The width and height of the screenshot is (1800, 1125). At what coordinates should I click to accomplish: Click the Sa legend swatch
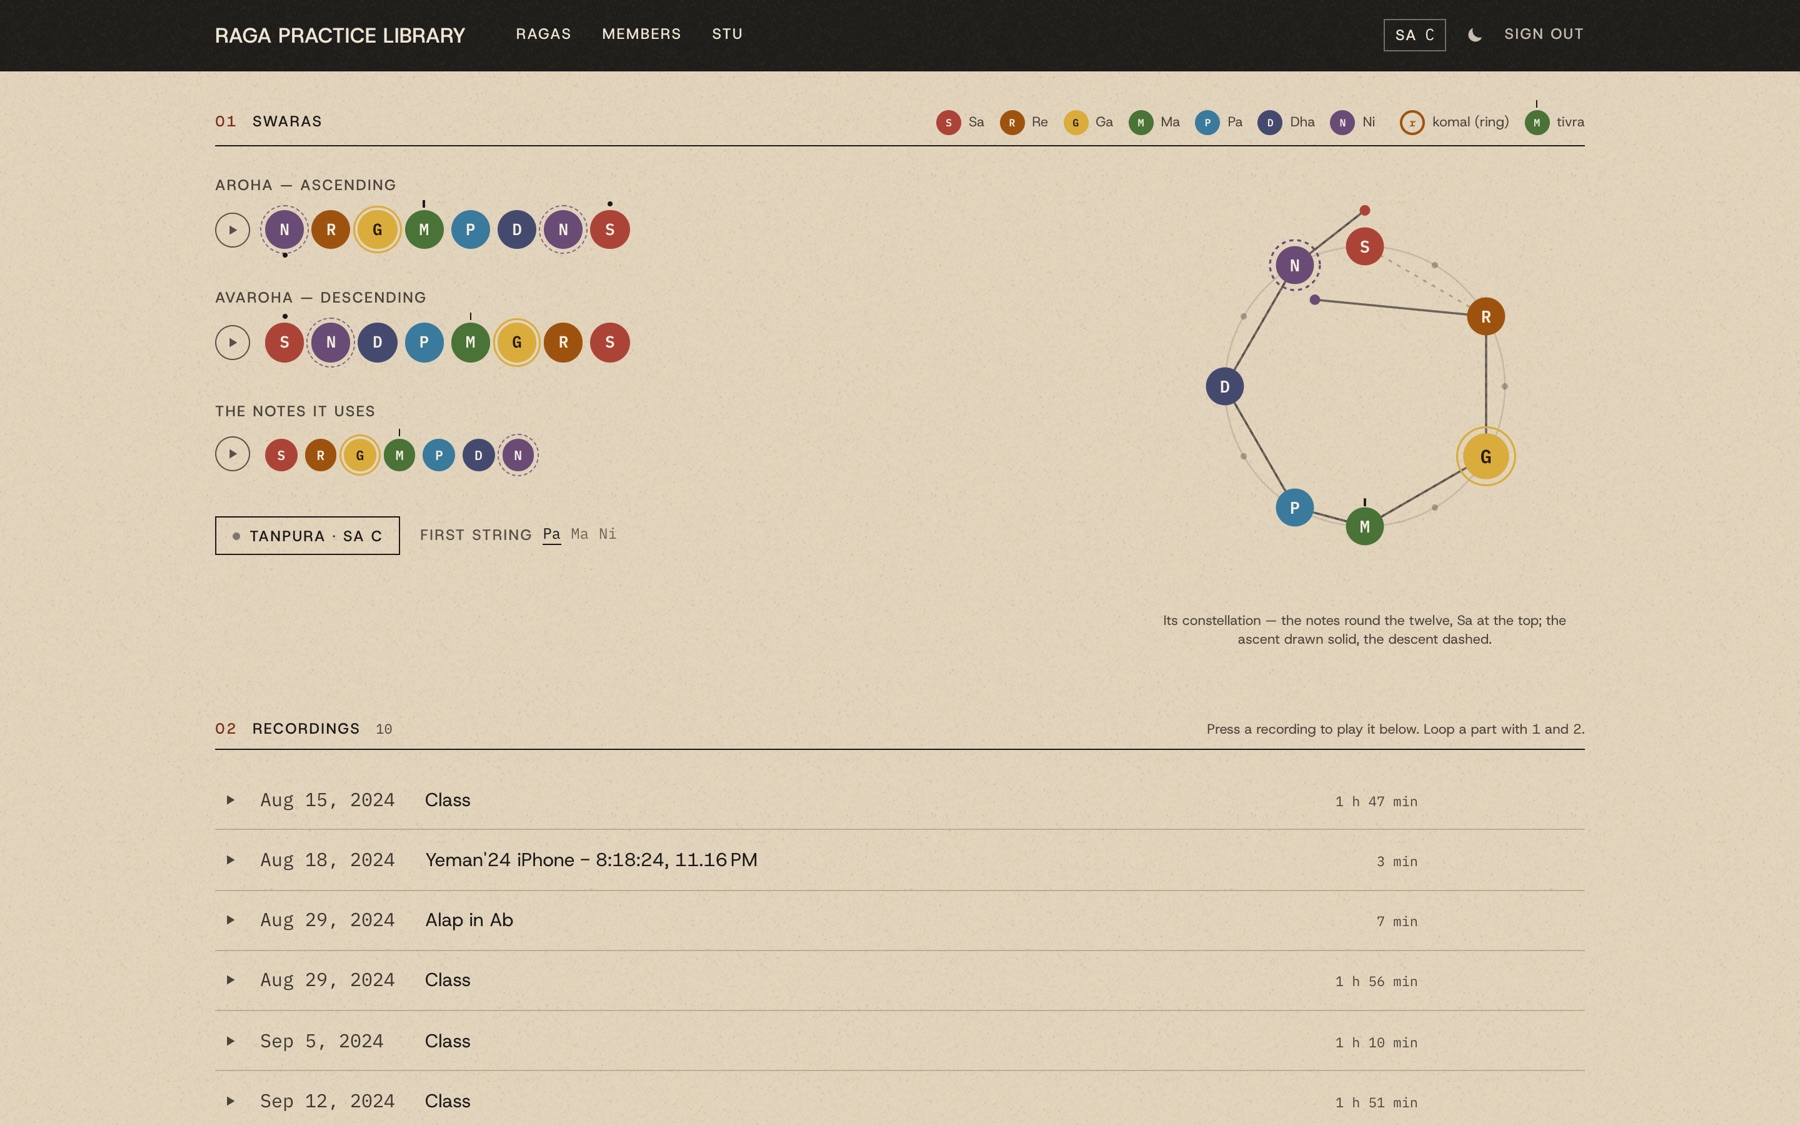[948, 123]
